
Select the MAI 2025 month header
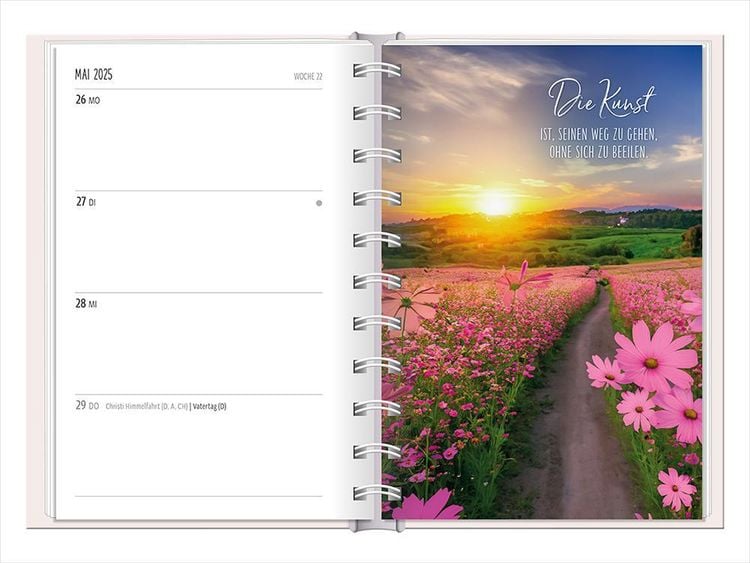click(95, 75)
